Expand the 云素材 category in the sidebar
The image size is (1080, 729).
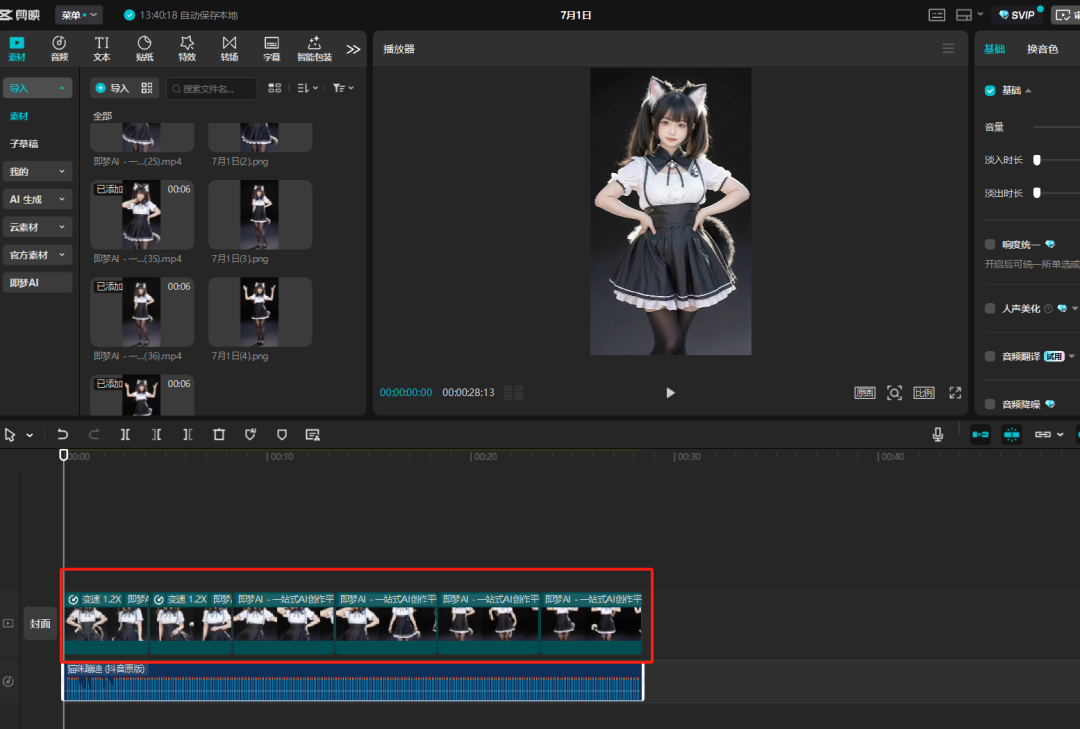tap(37, 227)
